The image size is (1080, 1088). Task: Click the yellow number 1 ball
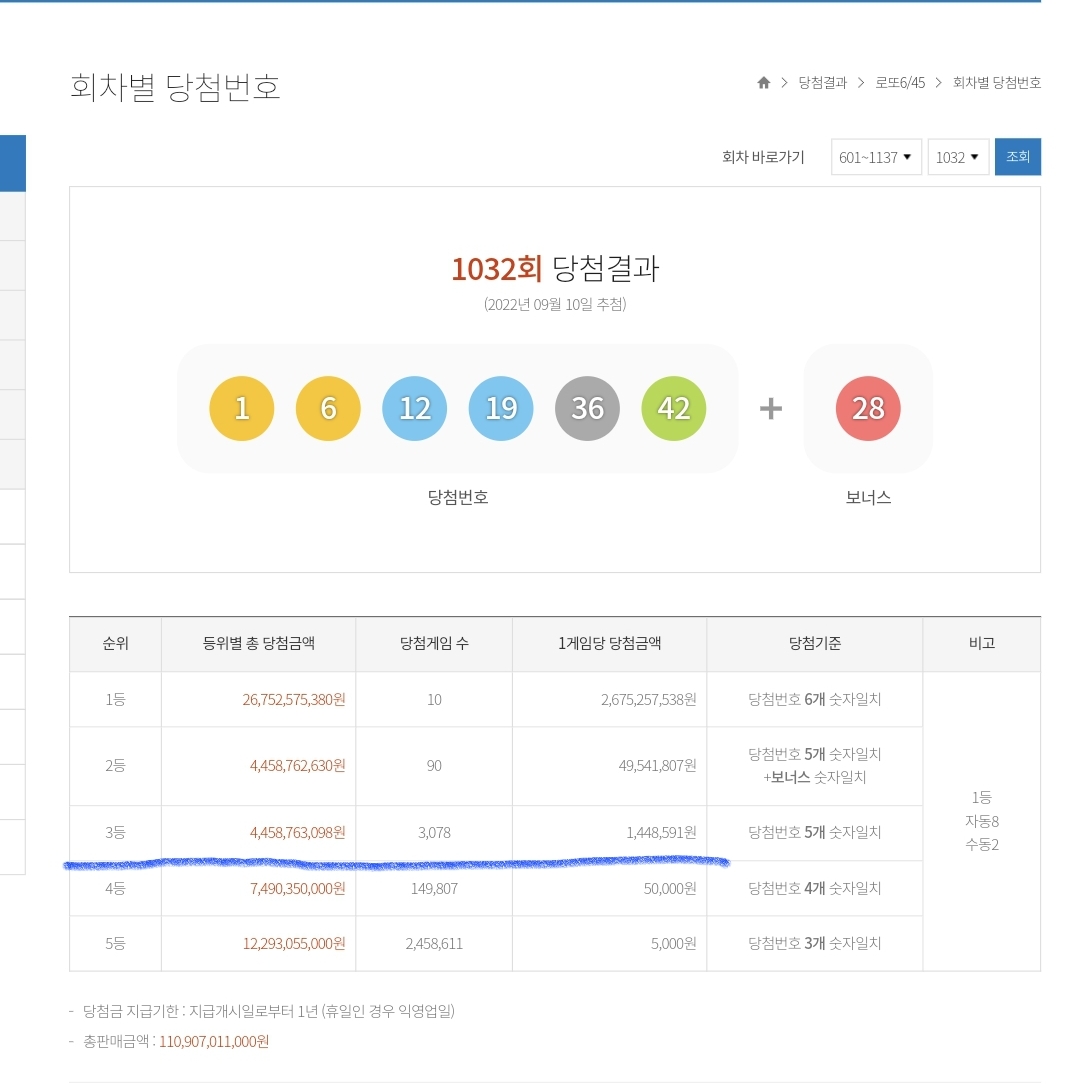241,408
